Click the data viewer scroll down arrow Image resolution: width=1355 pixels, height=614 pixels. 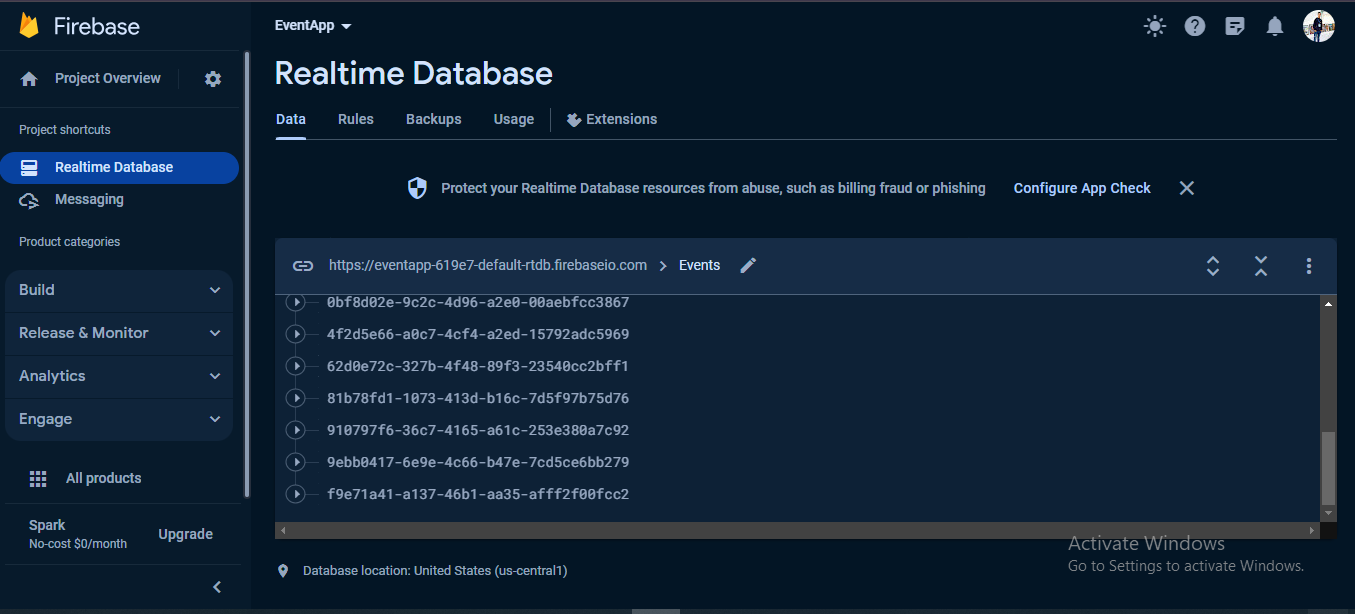point(1328,513)
